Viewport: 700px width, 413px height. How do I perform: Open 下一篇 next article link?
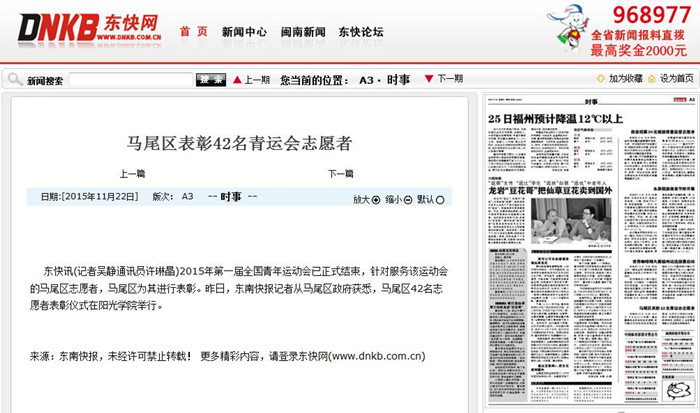pos(341,173)
